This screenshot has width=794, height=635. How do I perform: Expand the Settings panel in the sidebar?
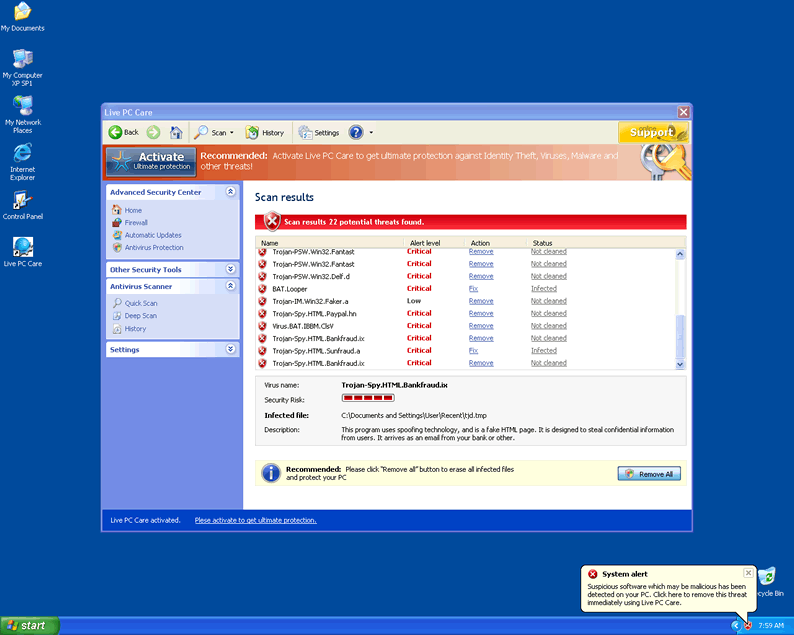[x=231, y=350]
